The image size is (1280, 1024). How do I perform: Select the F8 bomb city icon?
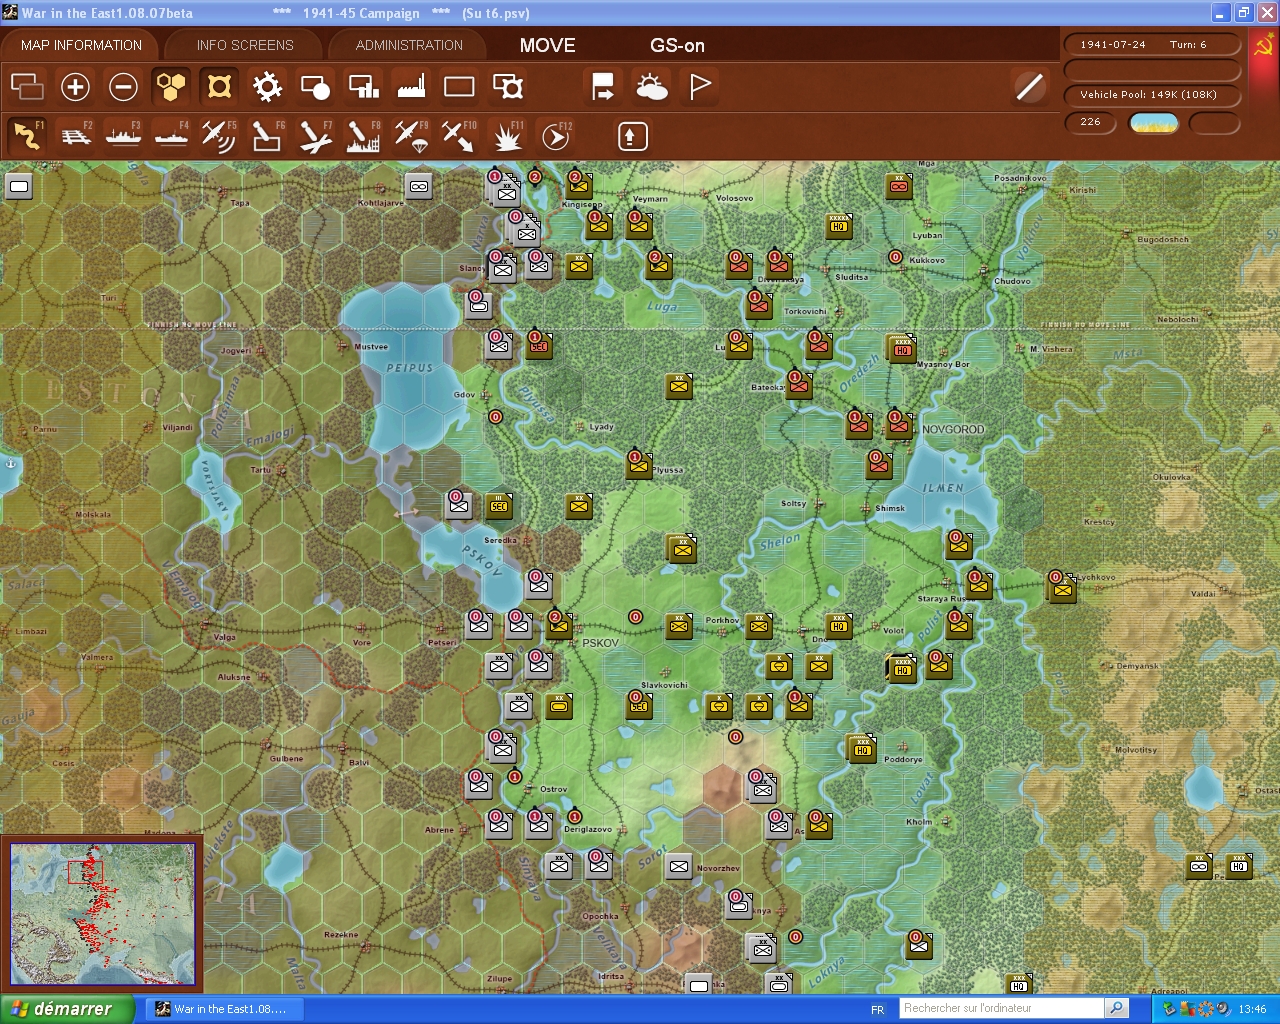pos(363,135)
